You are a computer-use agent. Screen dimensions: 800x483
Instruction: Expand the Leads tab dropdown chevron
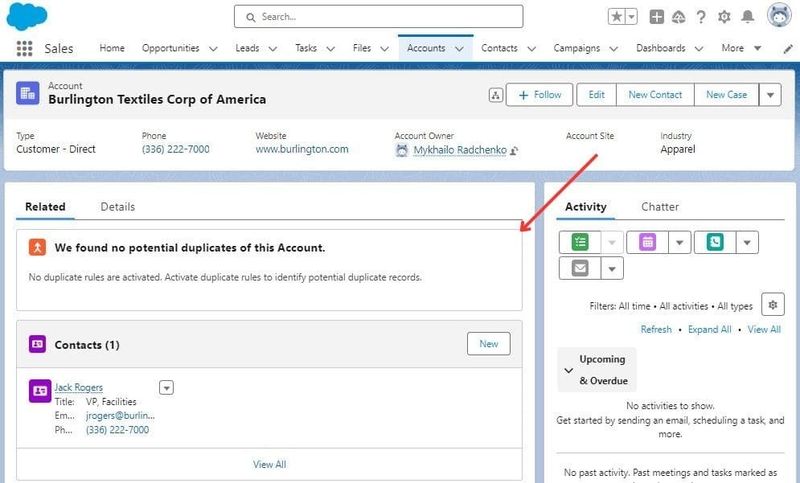pyautogui.click(x=273, y=49)
